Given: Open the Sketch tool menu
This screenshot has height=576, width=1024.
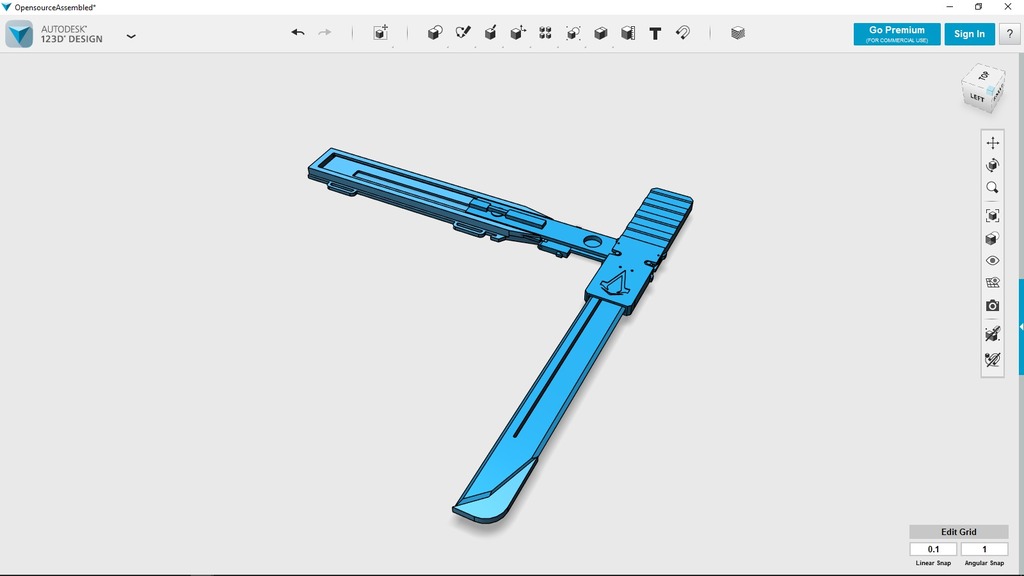Looking at the screenshot, I should [x=462, y=33].
